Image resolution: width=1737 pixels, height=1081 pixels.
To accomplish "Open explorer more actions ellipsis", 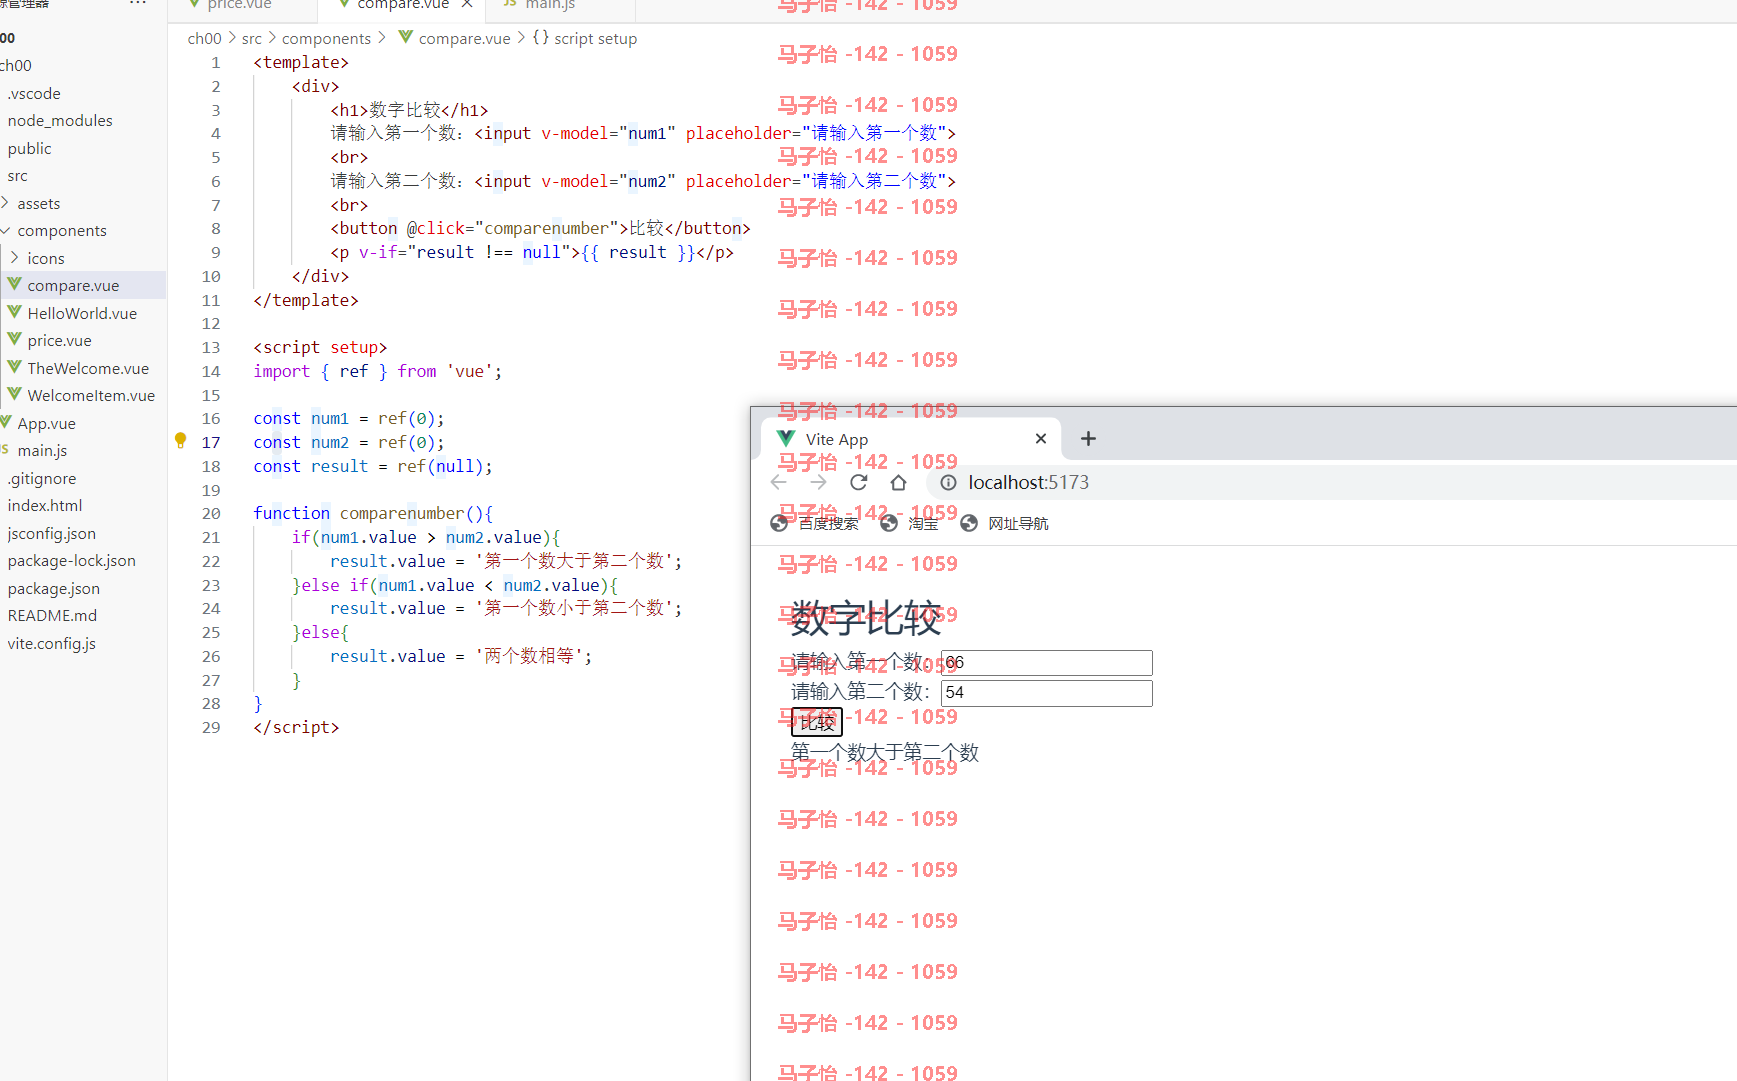I will pos(138,4).
